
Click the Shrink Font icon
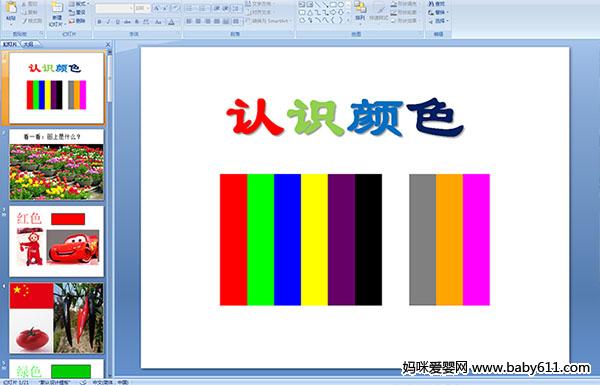coord(165,8)
